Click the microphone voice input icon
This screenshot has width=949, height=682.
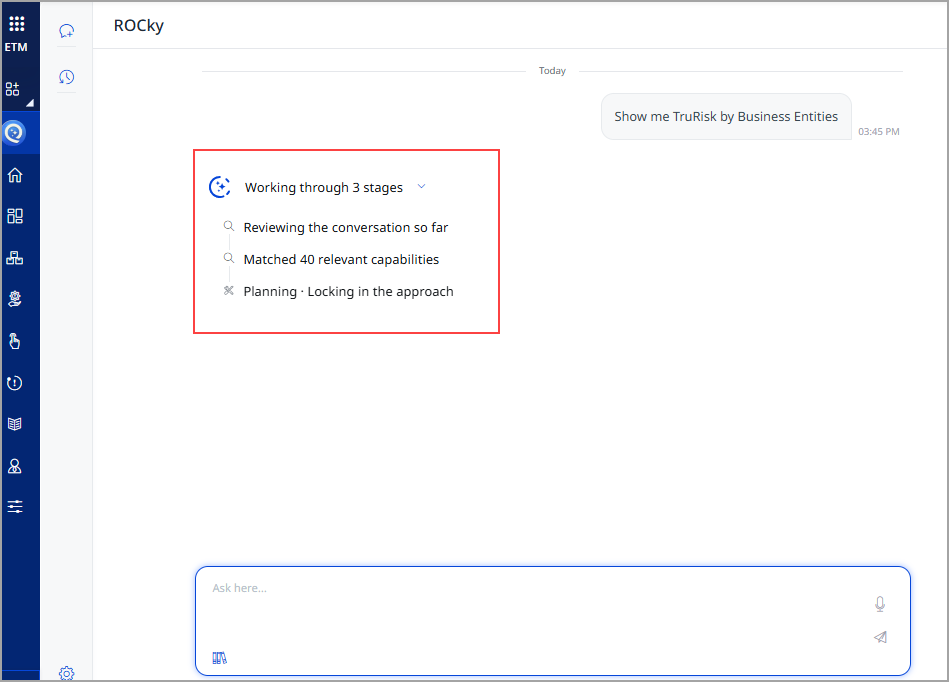[880, 604]
